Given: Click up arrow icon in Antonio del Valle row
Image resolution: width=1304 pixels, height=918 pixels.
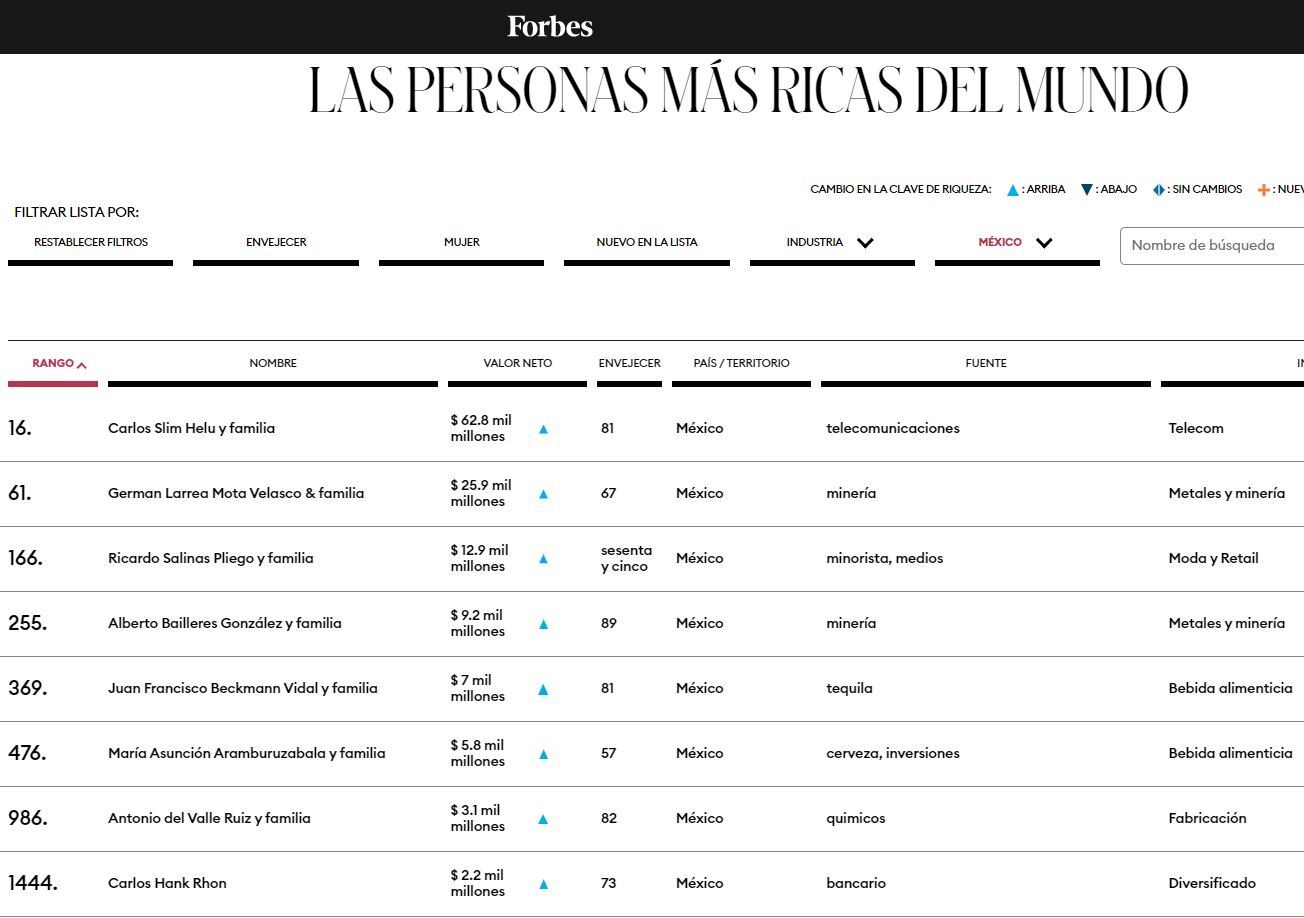Looking at the screenshot, I should click(x=544, y=819).
